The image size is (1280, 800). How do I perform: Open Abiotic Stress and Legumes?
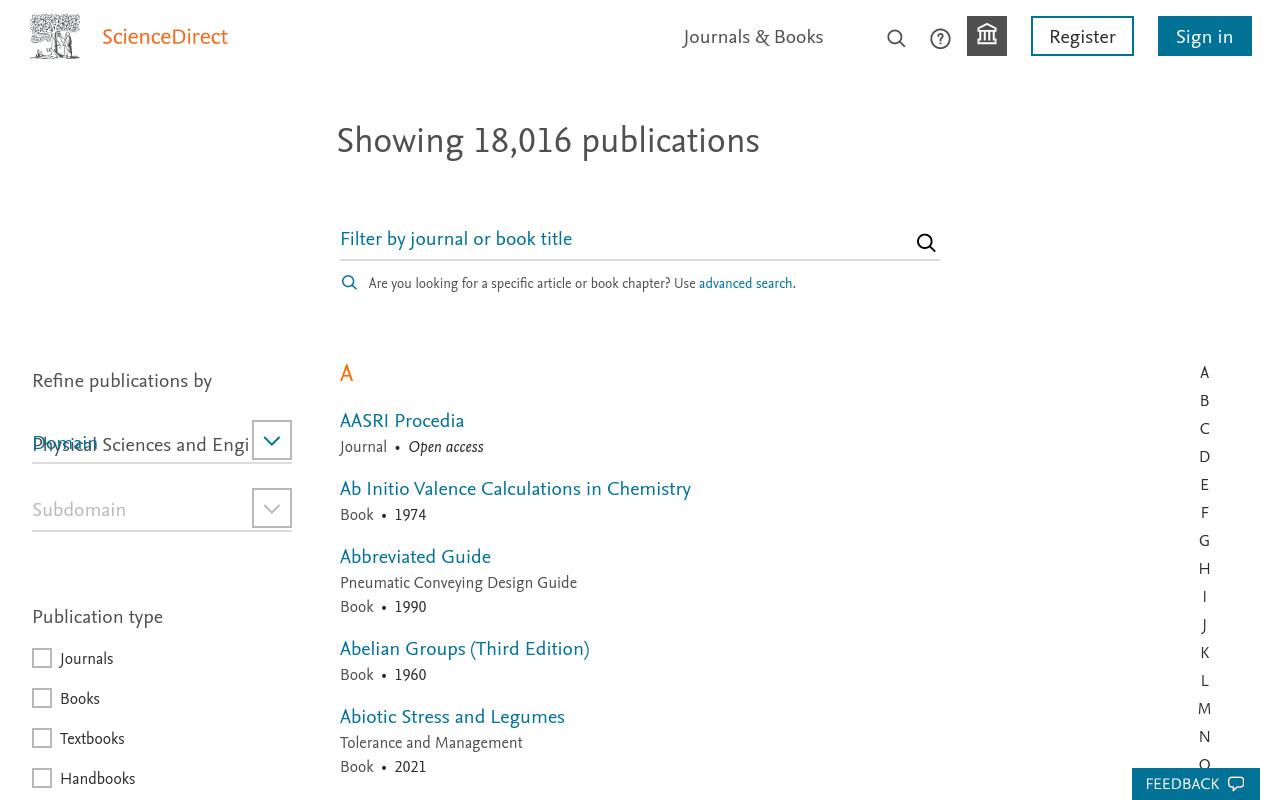(x=452, y=718)
